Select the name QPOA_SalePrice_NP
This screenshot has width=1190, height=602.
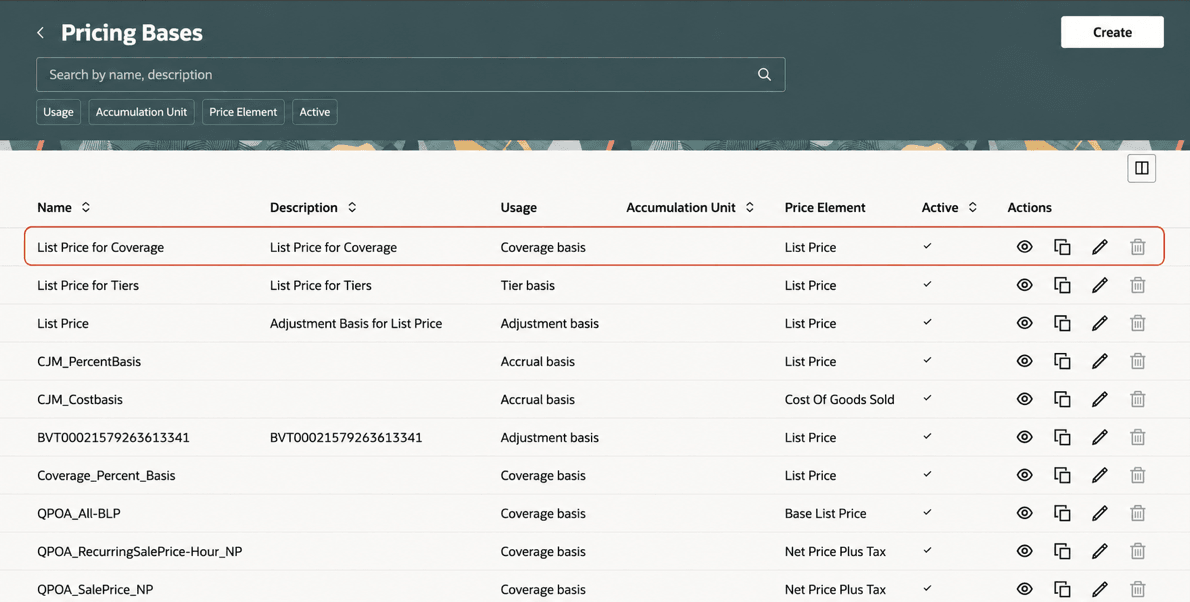click(95, 589)
